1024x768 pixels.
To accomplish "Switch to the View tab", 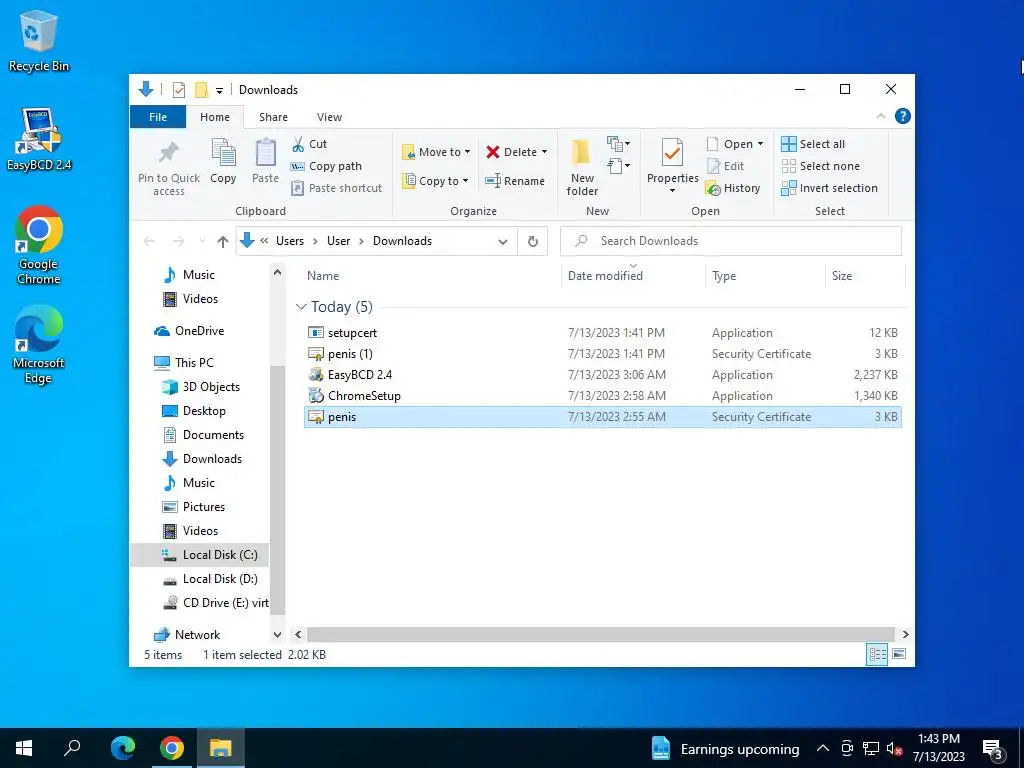I will point(329,117).
